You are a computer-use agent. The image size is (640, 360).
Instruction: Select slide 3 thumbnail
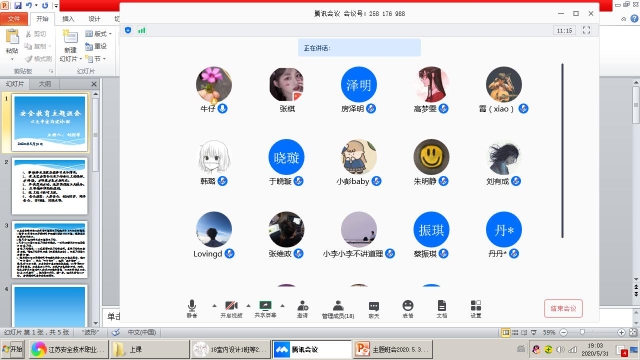coord(50,249)
